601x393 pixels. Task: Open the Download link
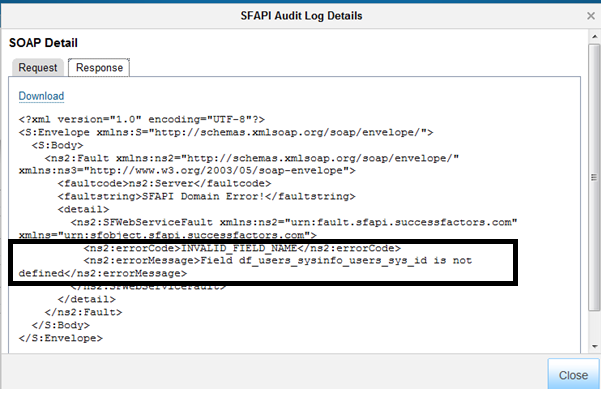point(41,96)
